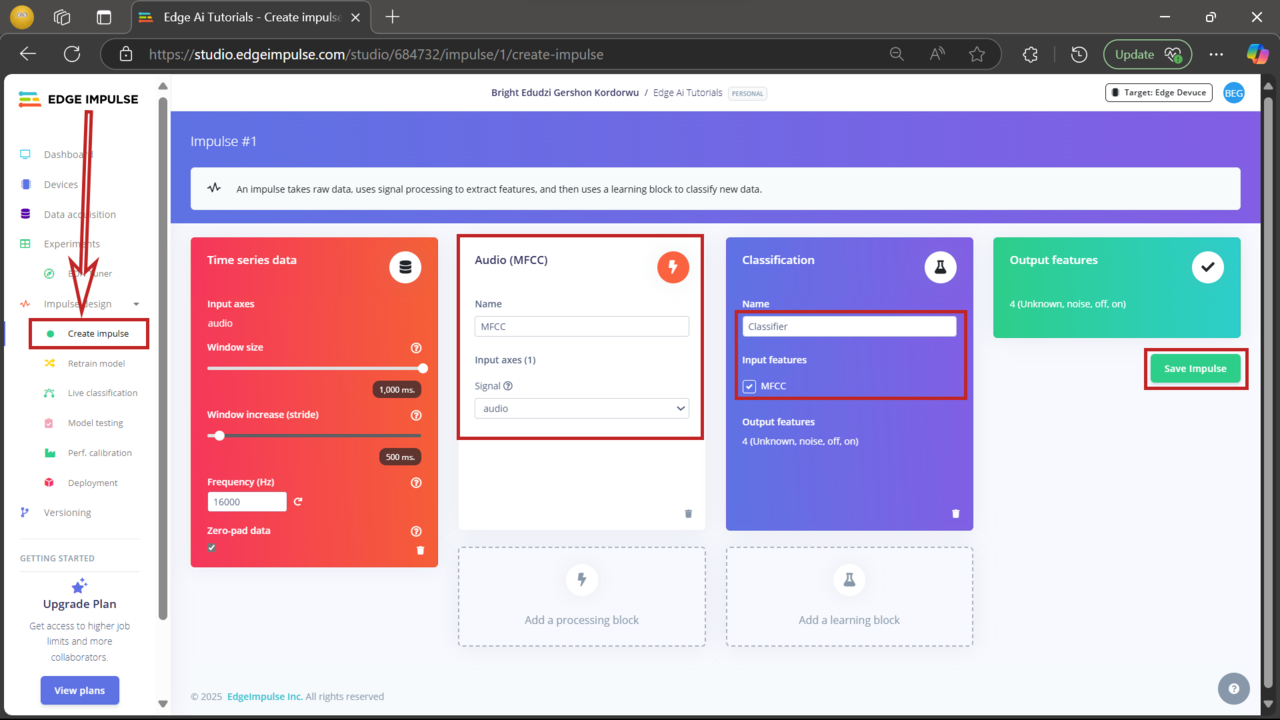Collapse the Impulse design menu section
The width and height of the screenshot is (1280, 720).
136,304
